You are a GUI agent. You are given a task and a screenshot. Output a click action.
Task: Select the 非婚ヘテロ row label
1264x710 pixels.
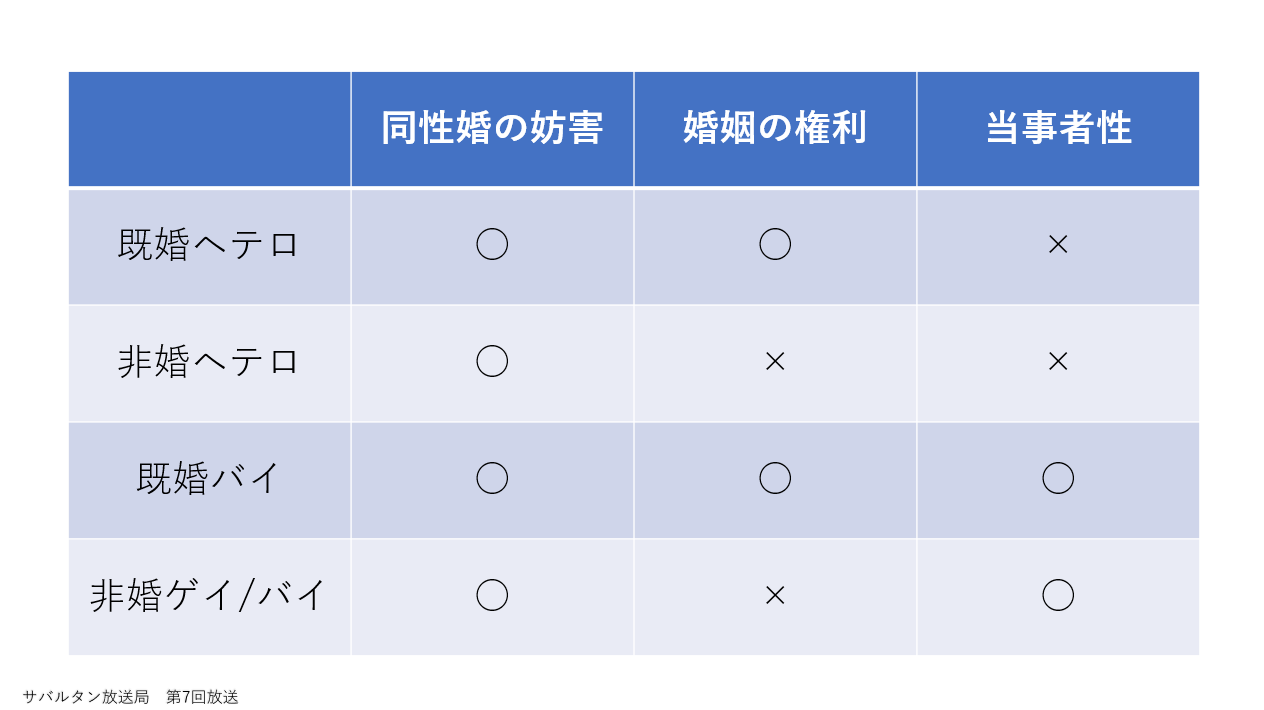click(209, 361)
